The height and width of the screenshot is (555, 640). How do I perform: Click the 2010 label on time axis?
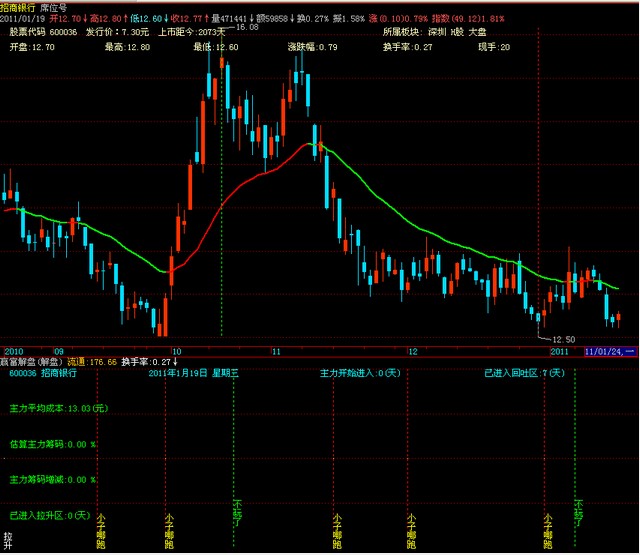(x=13, y=352)
